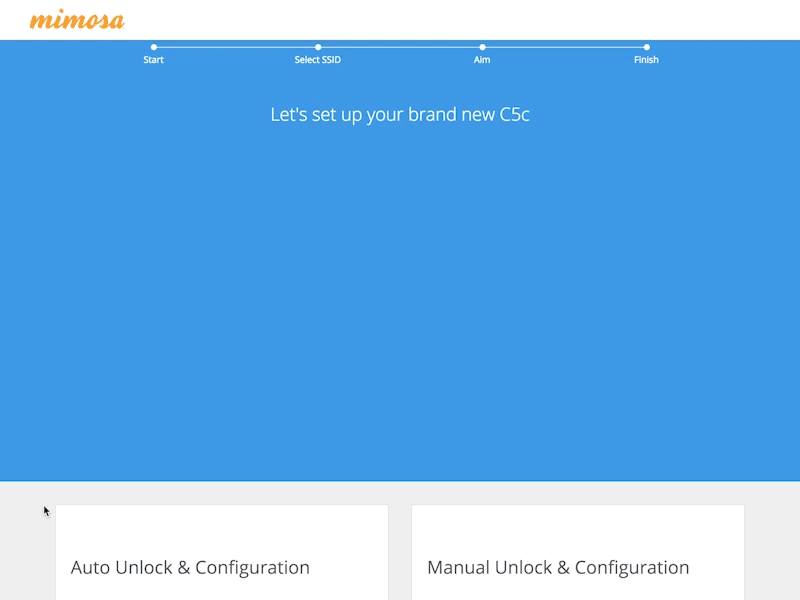
Task: Click the Aim step dot
Action: (x=482, y=47)
